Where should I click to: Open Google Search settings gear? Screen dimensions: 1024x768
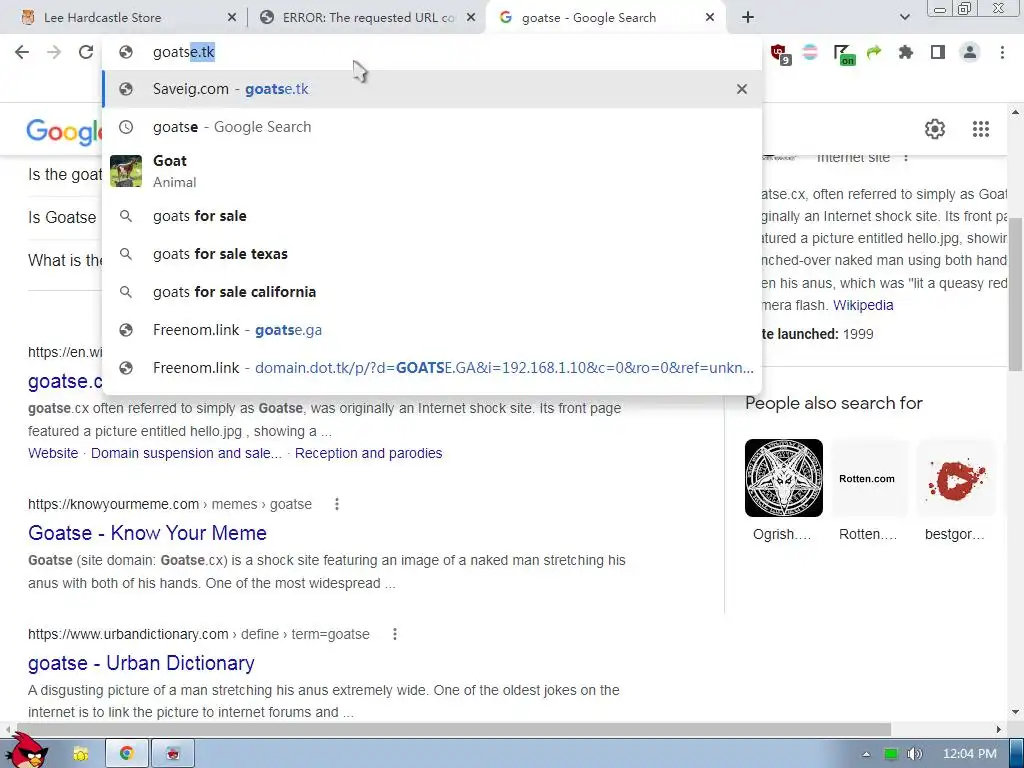935,129
